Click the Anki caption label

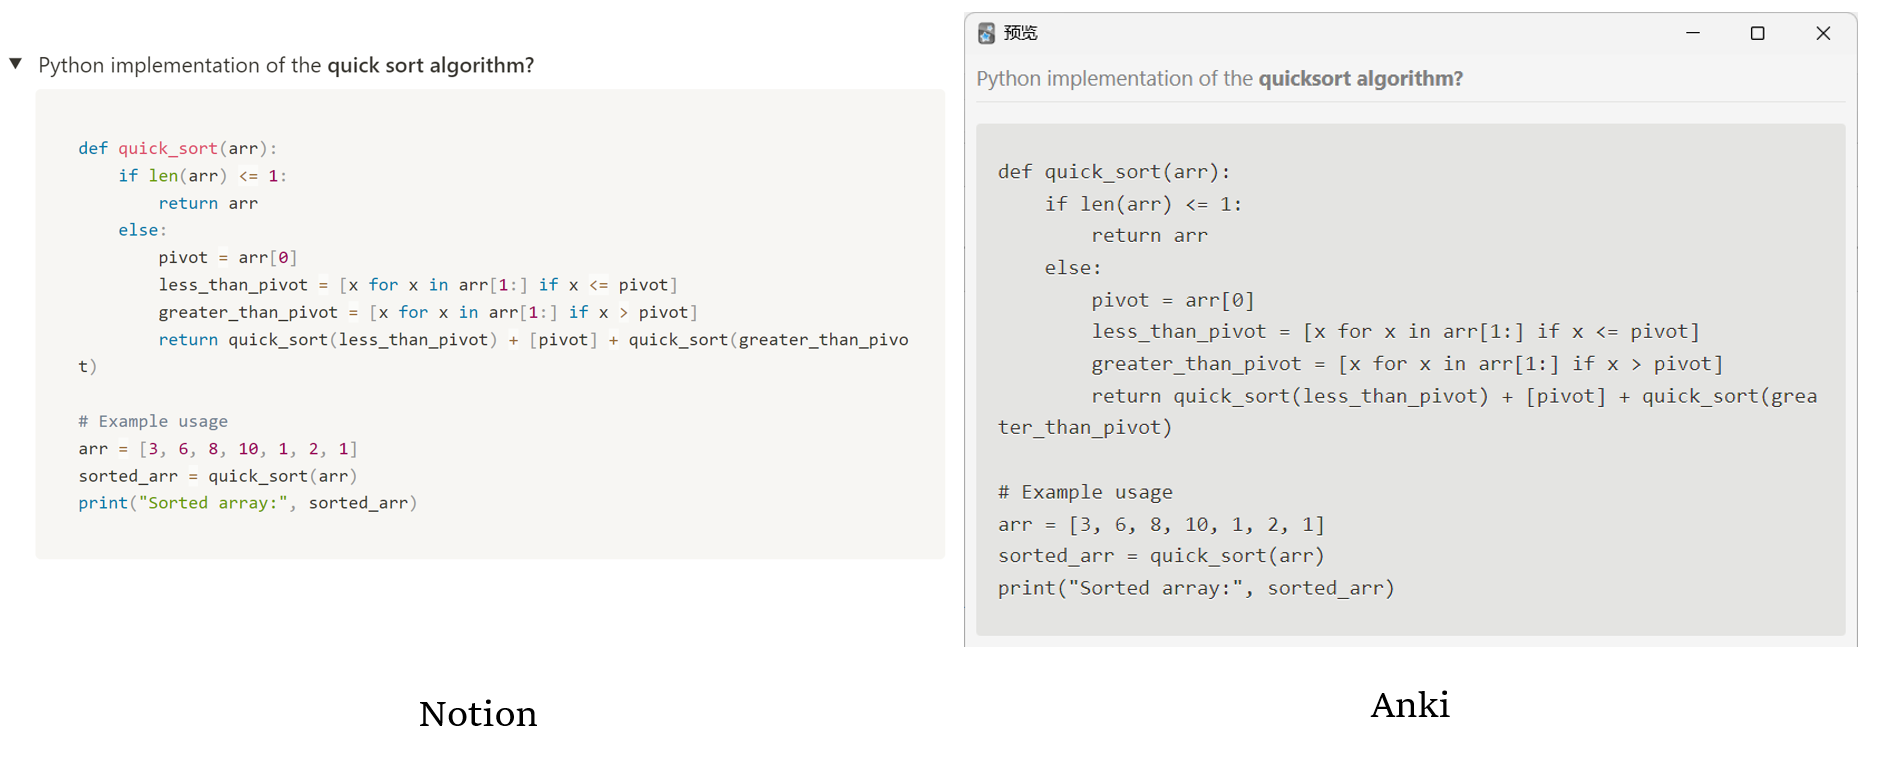tap(1410, 706)
